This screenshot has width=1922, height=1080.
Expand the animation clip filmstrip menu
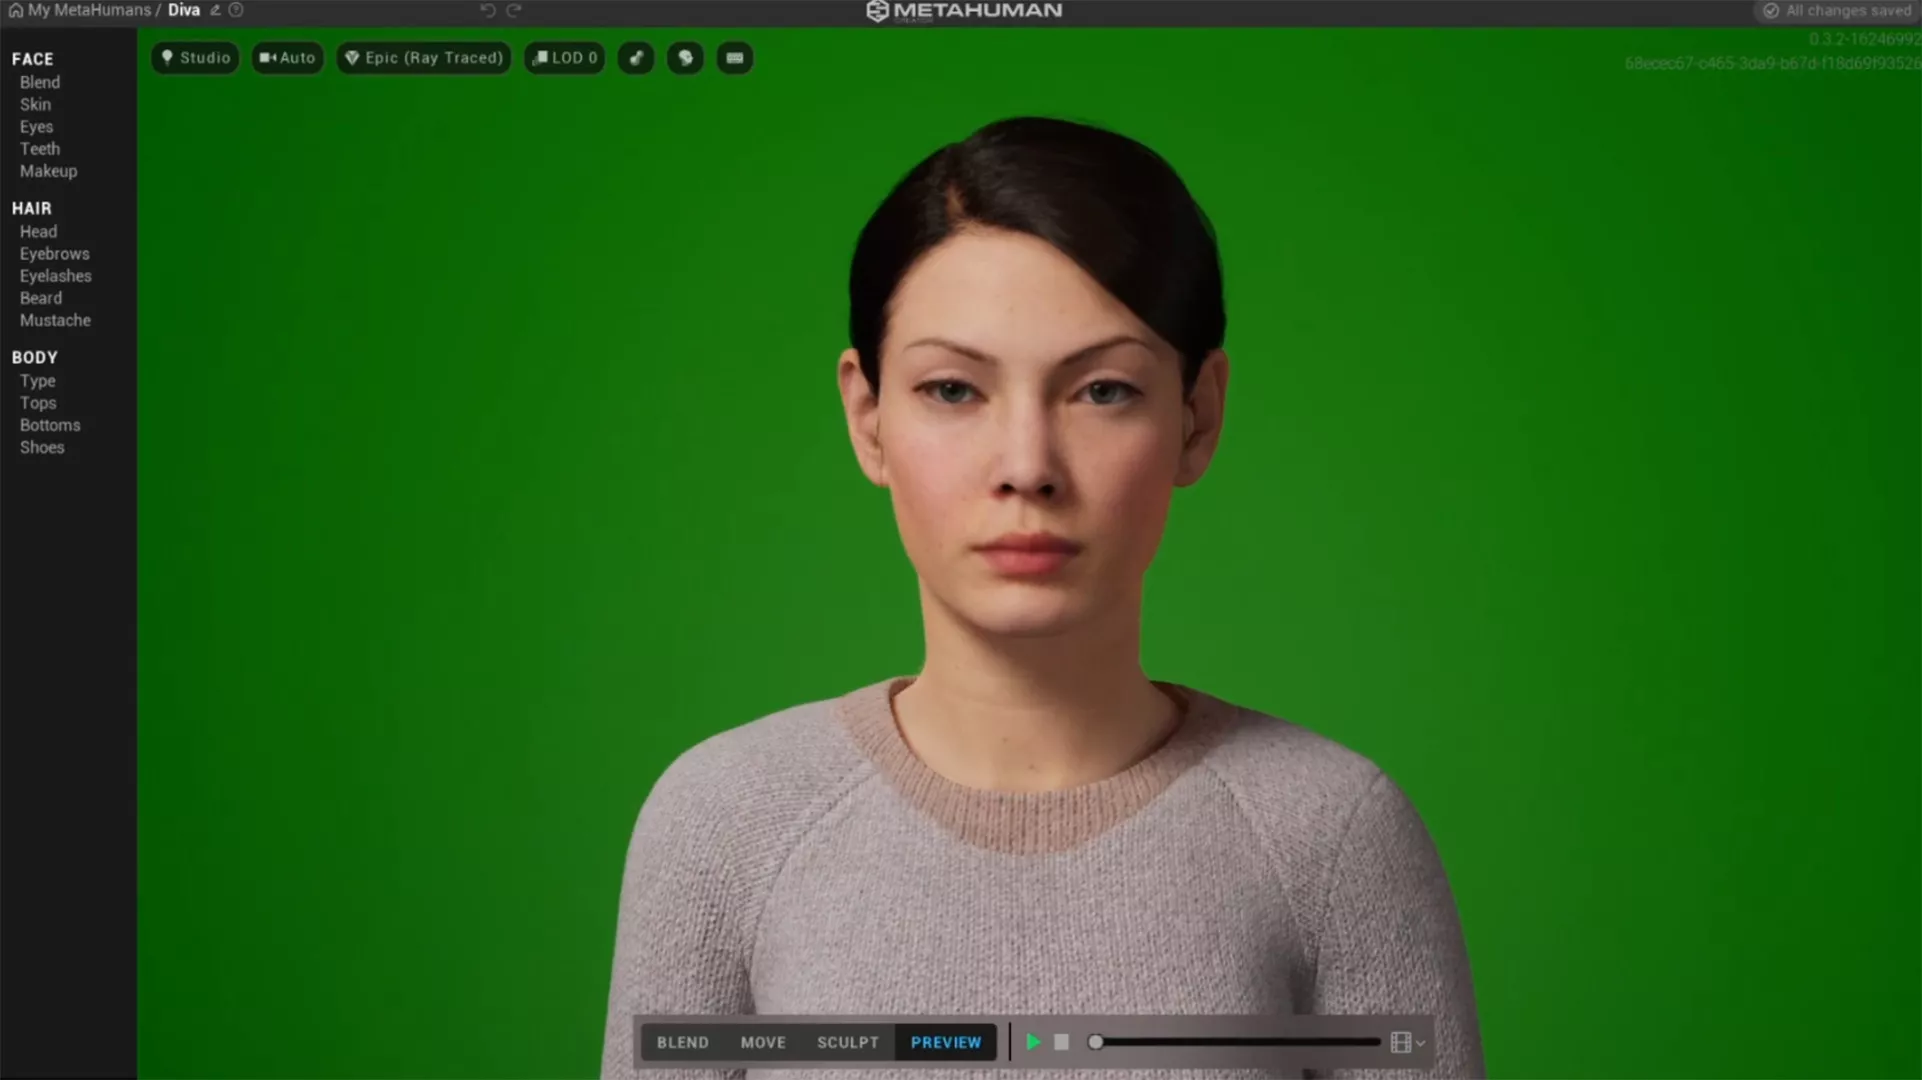(x=1407, y=1042)
